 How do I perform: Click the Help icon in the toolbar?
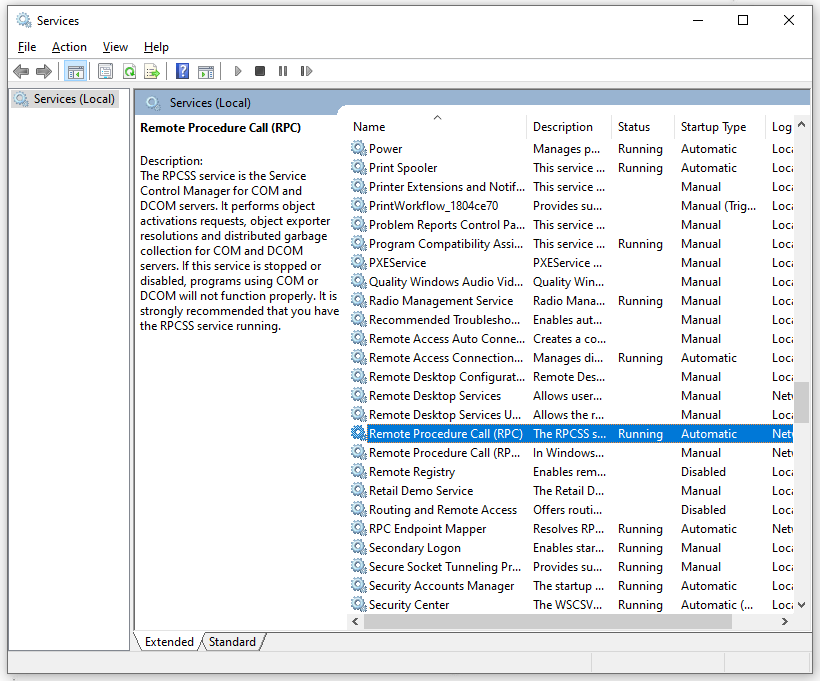pos(182,71)
